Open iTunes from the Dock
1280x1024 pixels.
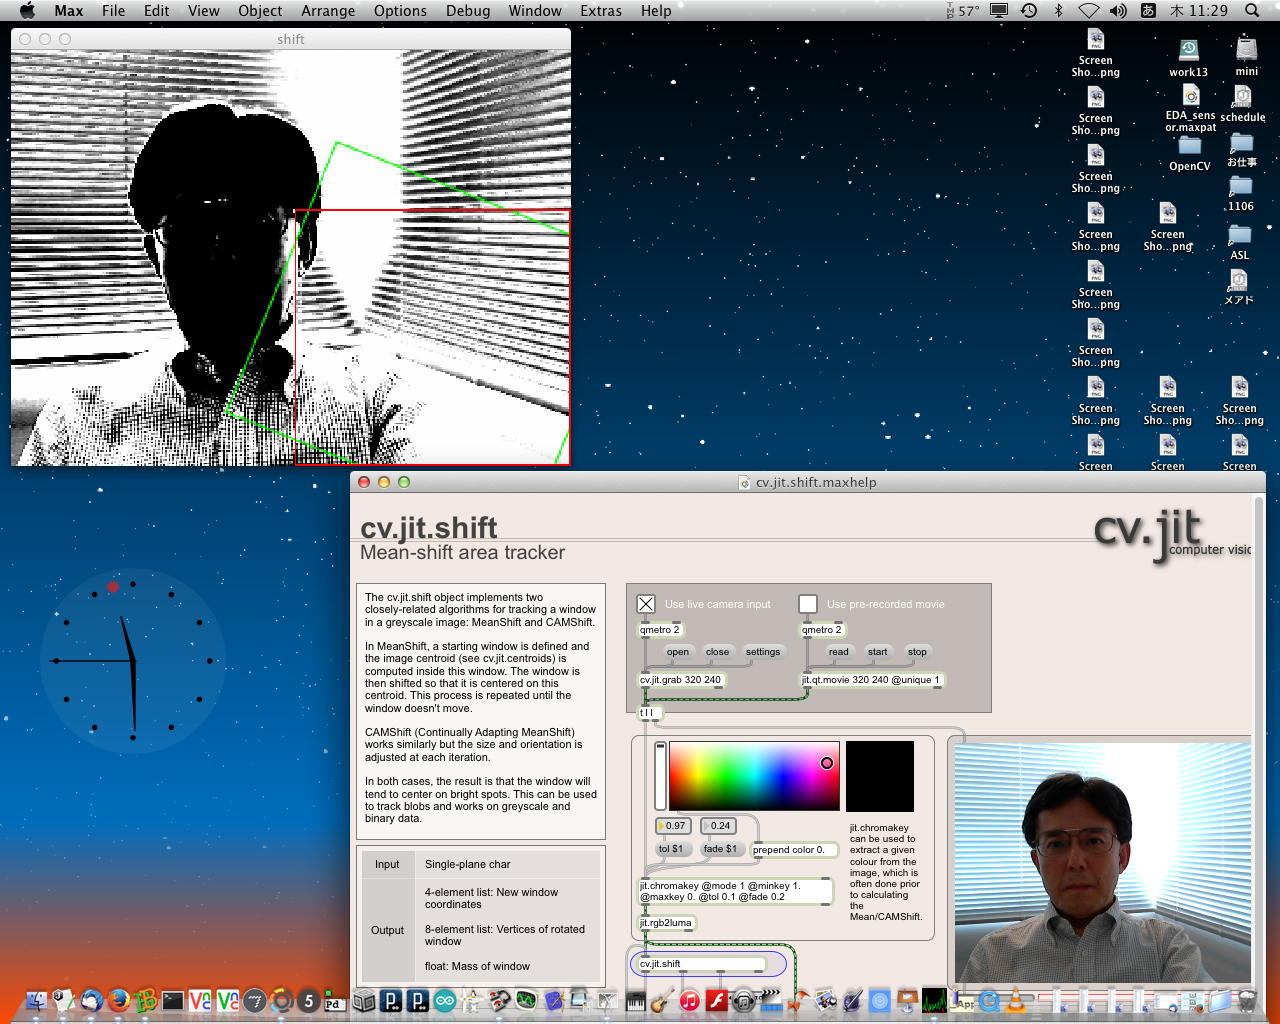pyautogui.click(x=689, y=1000)
